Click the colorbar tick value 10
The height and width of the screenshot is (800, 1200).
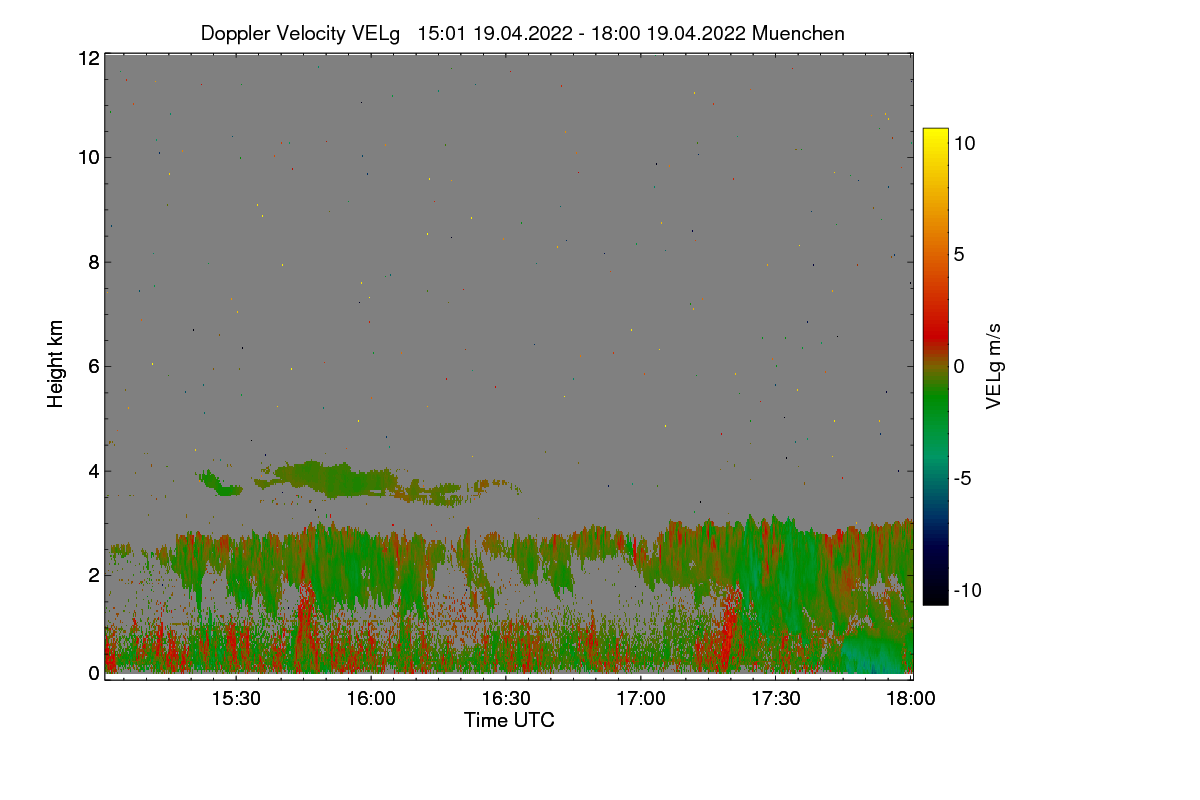[x=965, y=143]
